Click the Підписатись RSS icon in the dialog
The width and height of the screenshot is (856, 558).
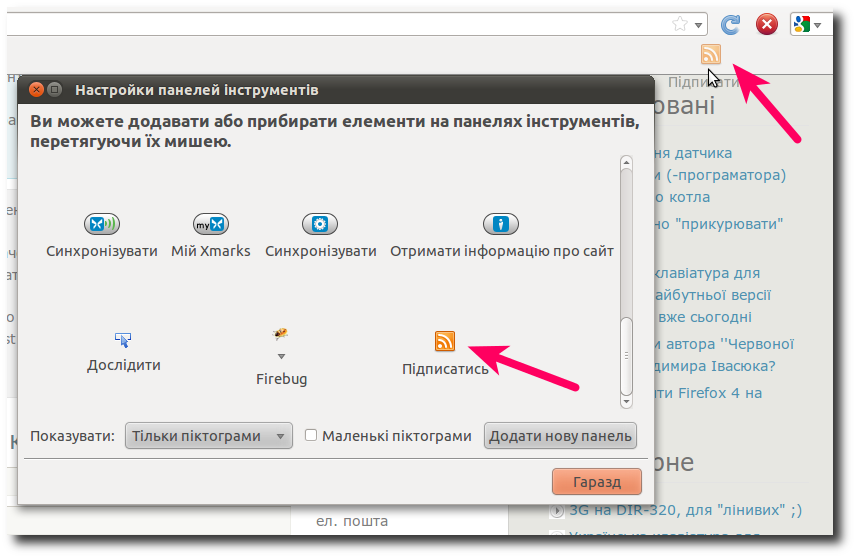click(x=445, y=341)
